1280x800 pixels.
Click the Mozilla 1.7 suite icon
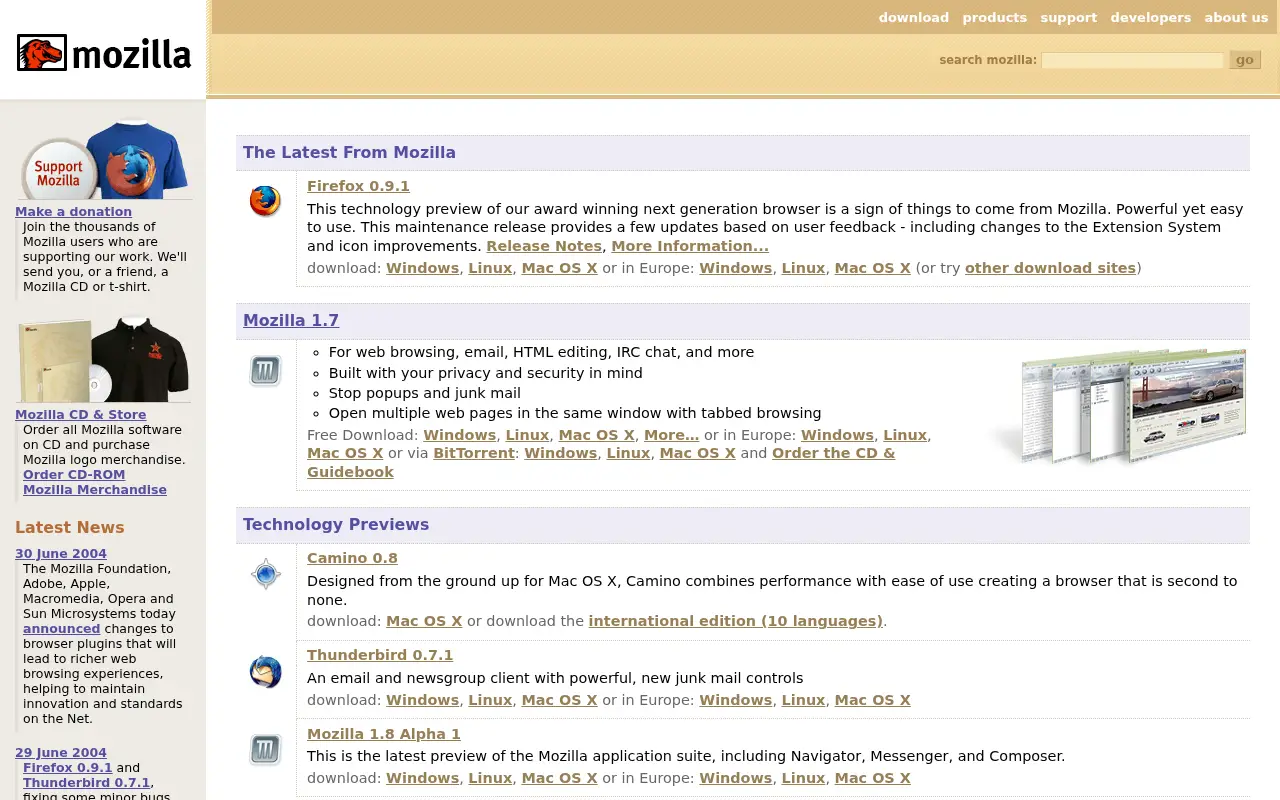point(265,371)
